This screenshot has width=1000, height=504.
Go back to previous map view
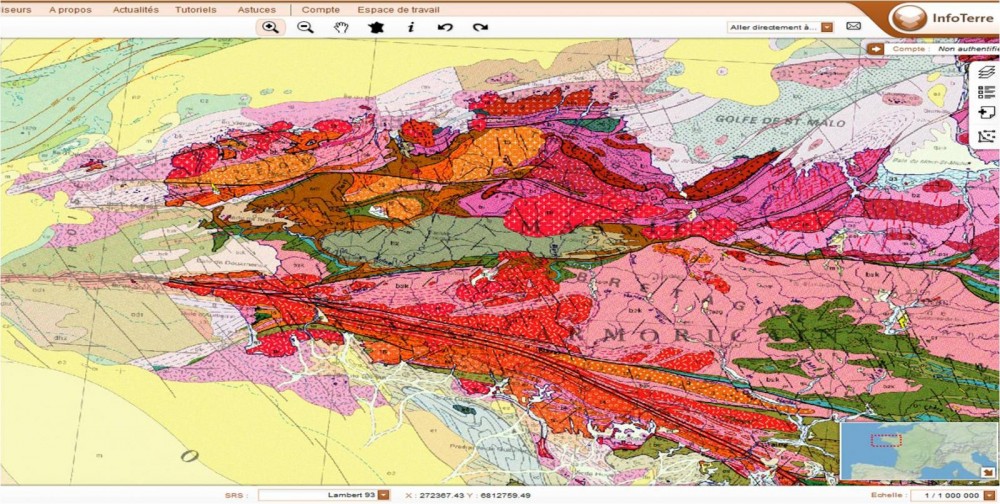[445, 27]
